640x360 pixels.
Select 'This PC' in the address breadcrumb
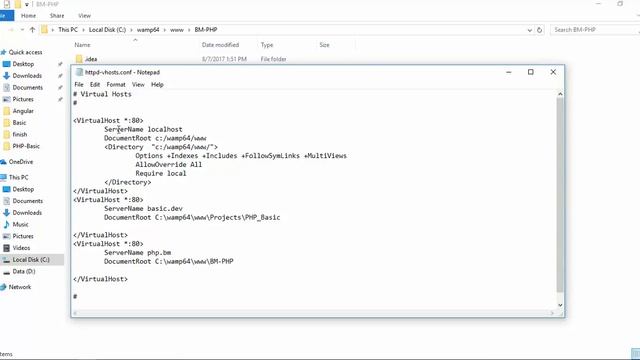[68, 30]
